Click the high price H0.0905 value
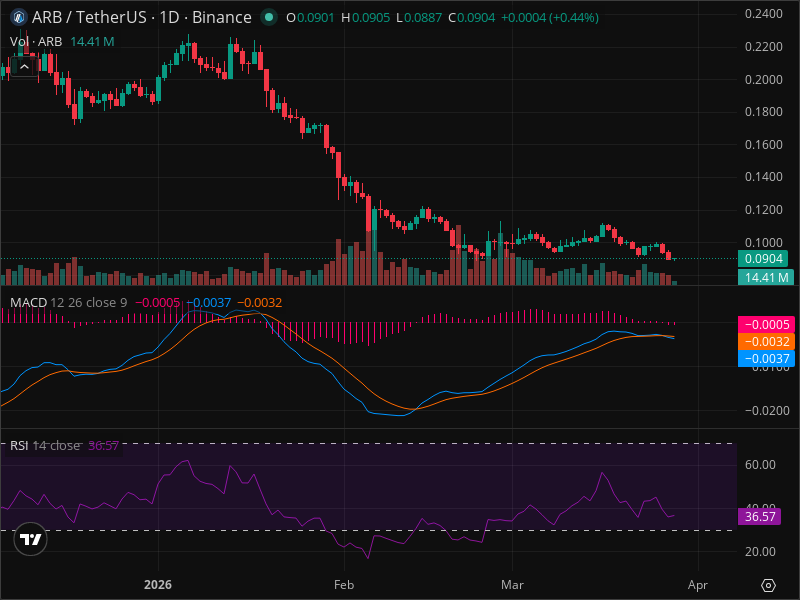This screenshot has width=800, height=600. [365, 18]
